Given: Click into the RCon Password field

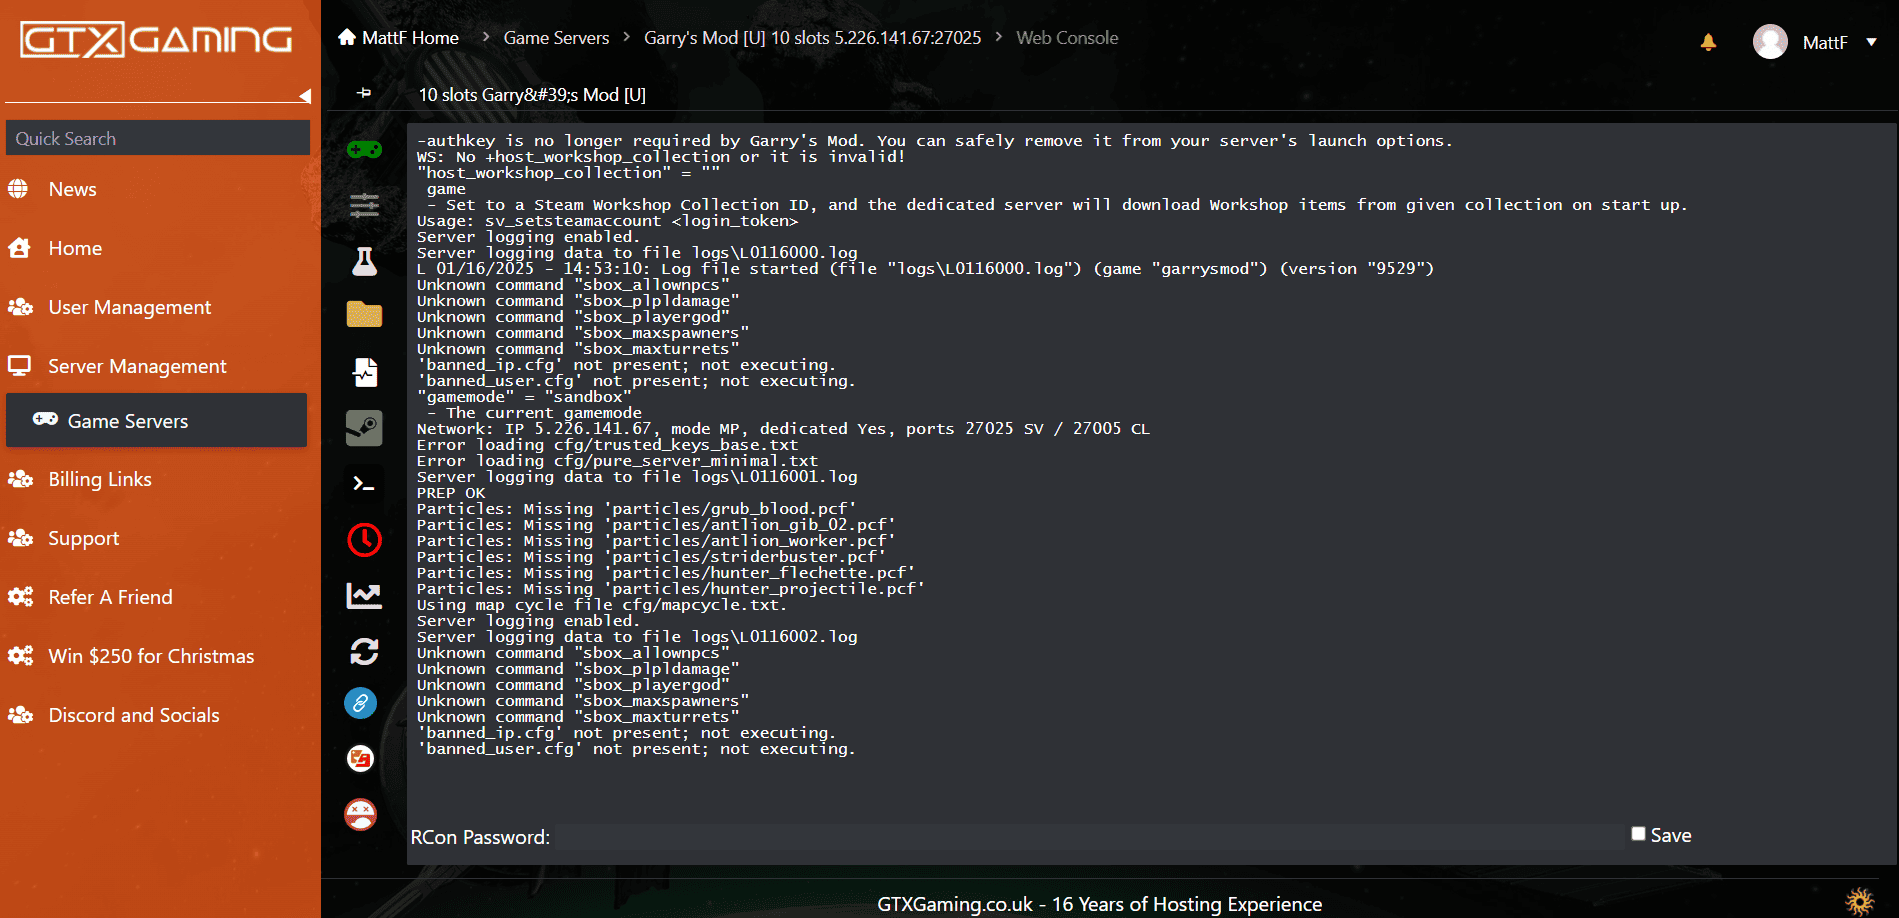Looking at the screenshot, I should point(1088,837).
